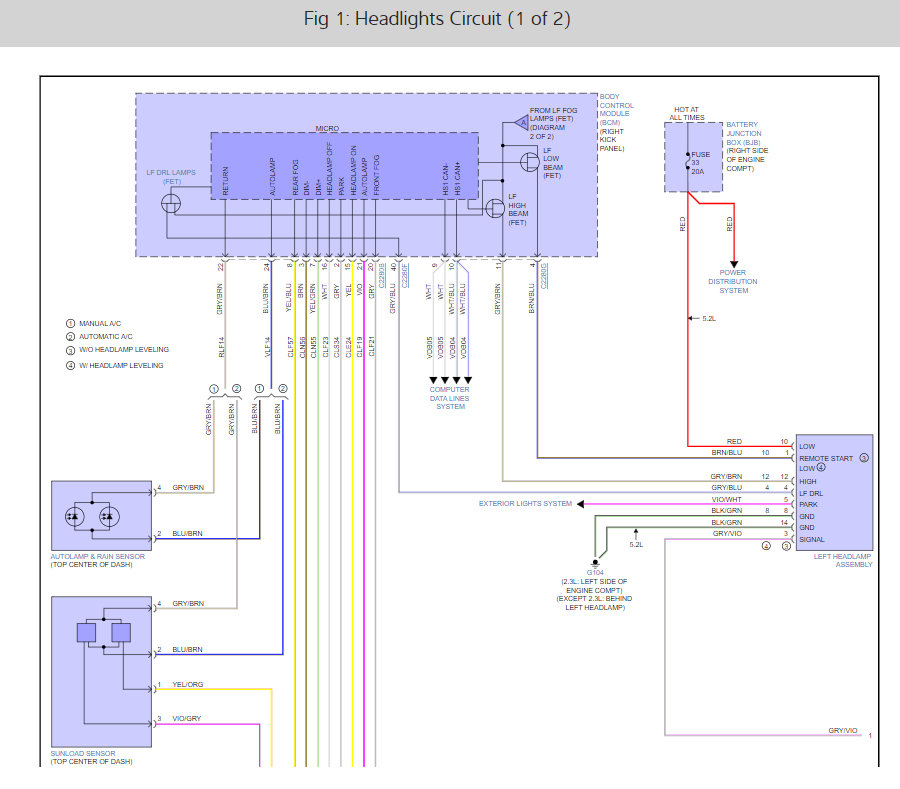Click the legend circle 2 for Automatic A/C
The height and width of the screenshot is (789, 900).
click(x=71, y=337)
